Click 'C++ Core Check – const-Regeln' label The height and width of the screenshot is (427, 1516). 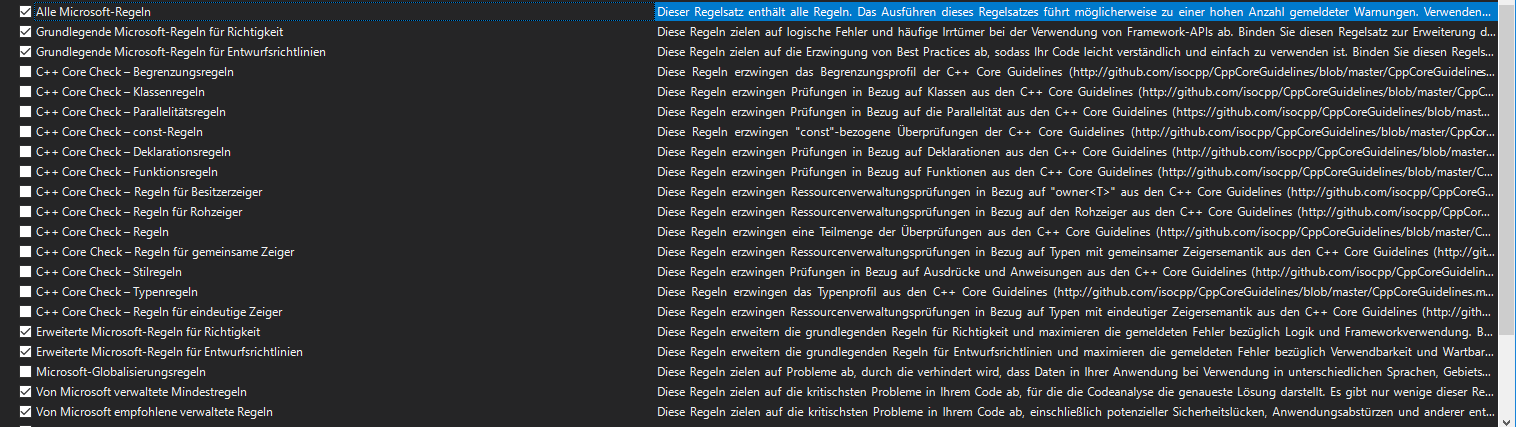coord(119,131)
